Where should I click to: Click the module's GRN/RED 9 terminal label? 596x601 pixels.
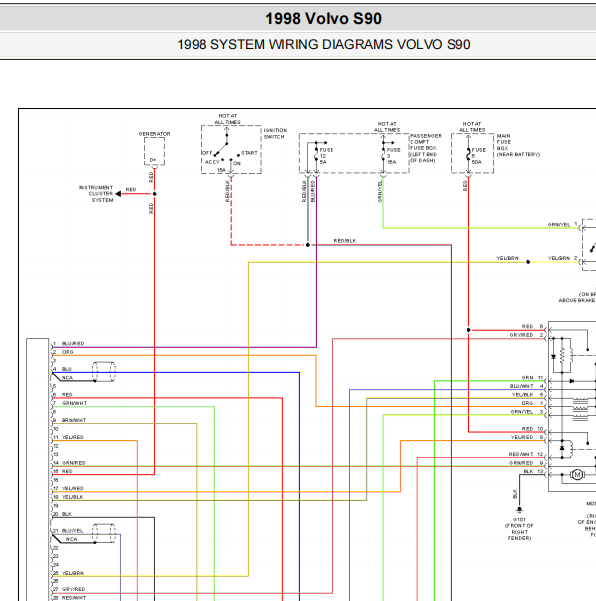pos(526,463)
